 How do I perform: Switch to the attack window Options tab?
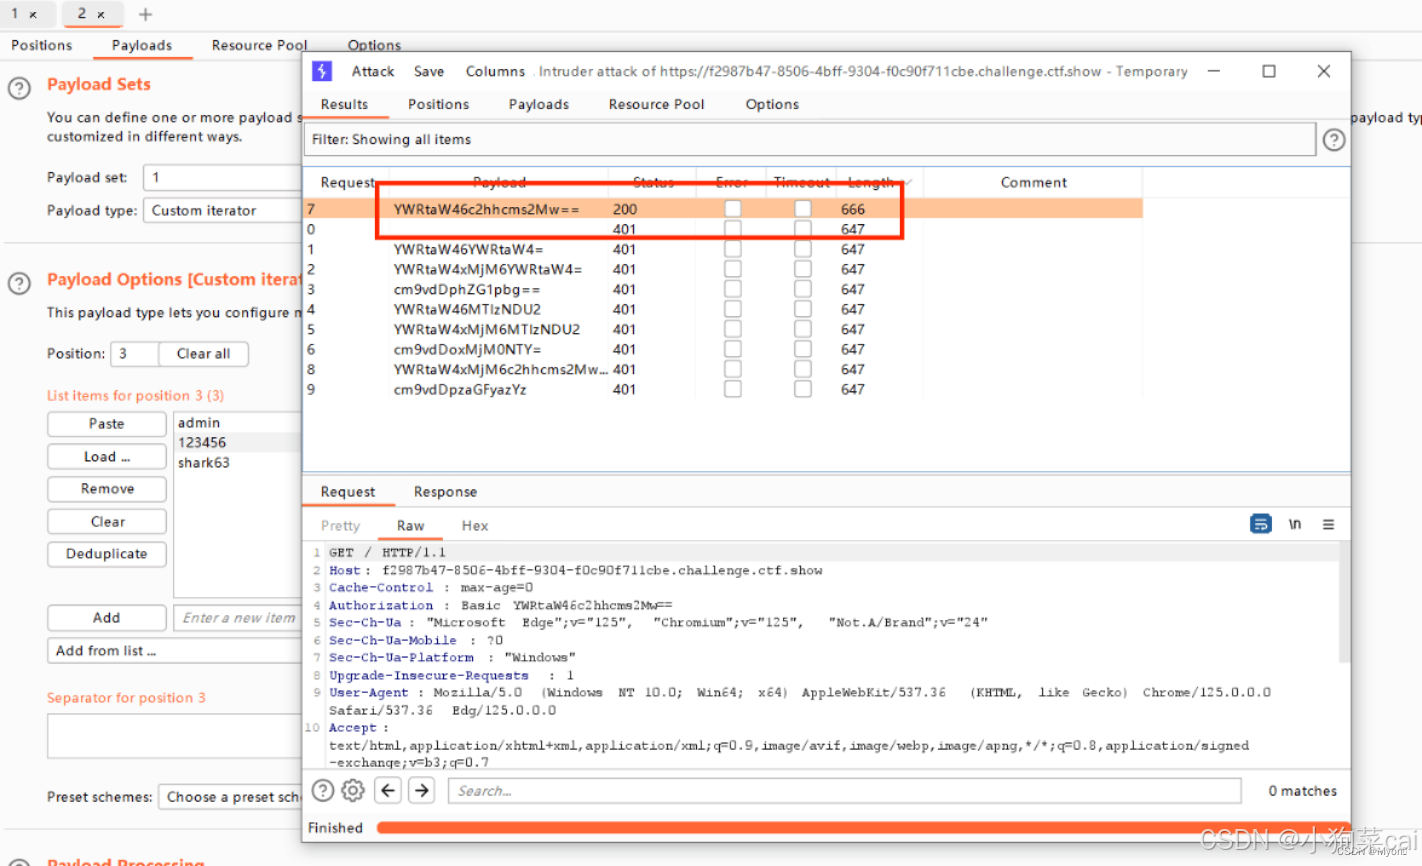[x=772, y=104]
